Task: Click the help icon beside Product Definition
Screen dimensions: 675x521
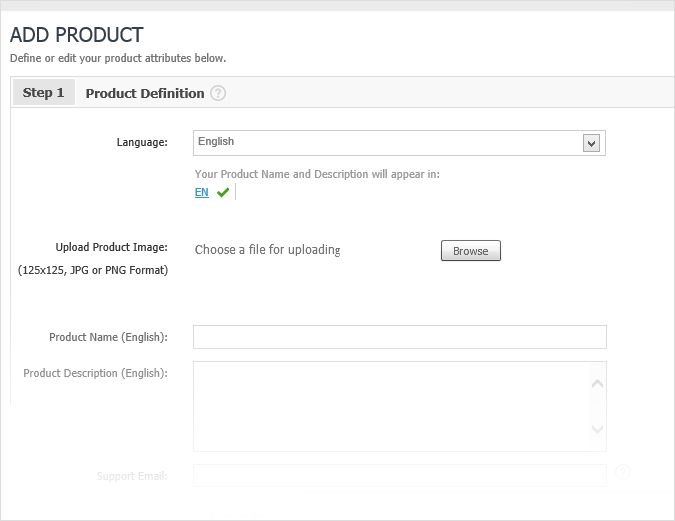Action: click(x=218, y=93)
